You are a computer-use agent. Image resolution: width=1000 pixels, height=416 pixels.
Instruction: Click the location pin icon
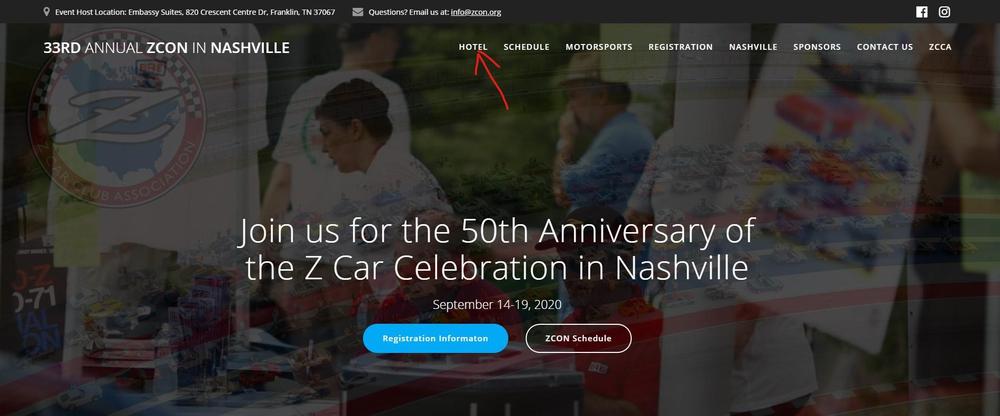click(47, 11)
